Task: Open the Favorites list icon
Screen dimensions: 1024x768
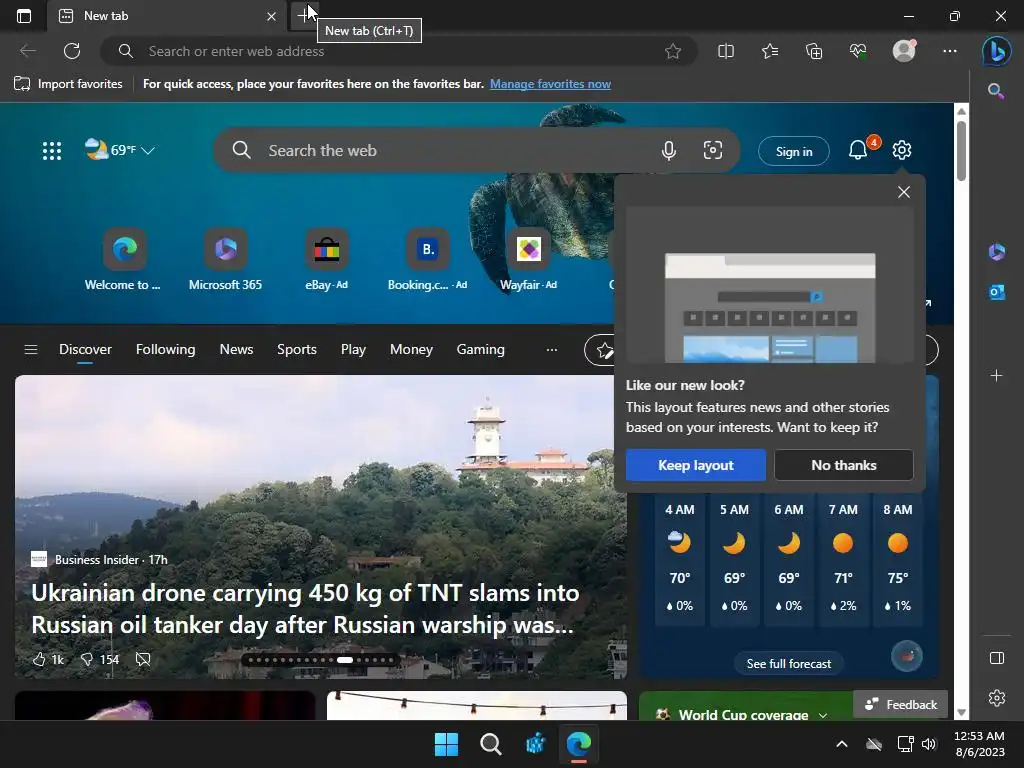Action: coord(770,51)
